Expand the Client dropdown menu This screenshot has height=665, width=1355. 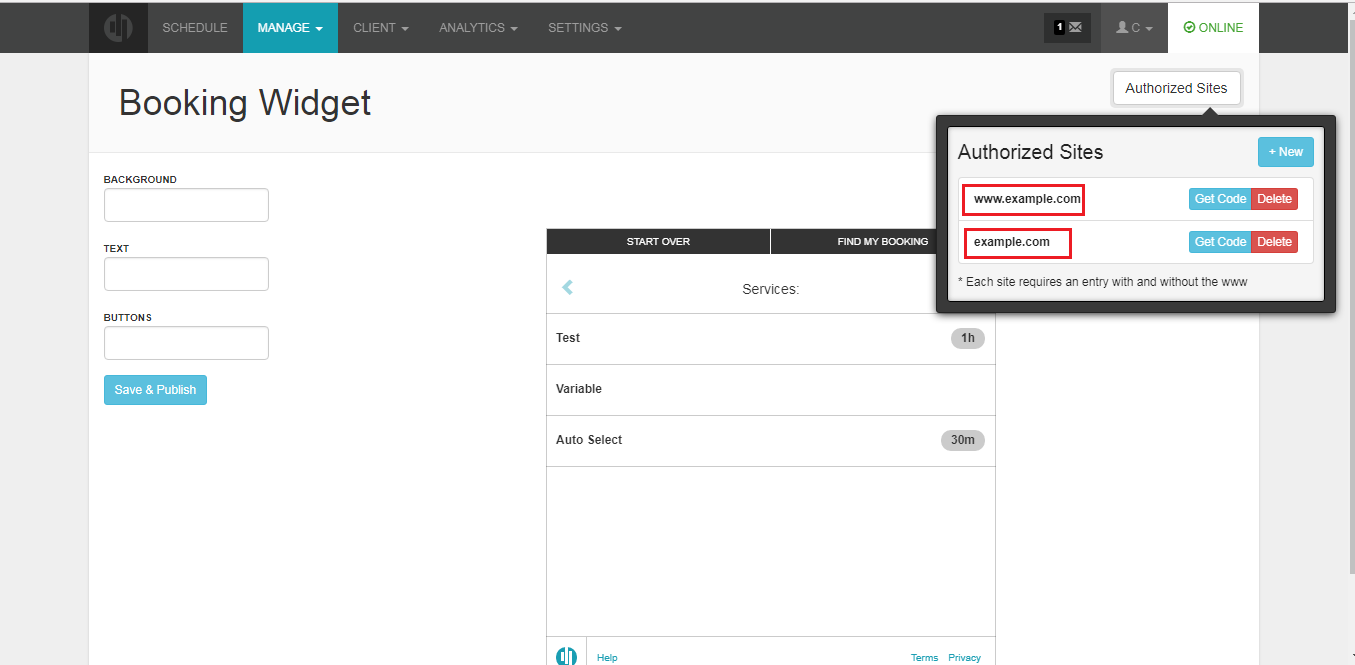click(381, 28)
